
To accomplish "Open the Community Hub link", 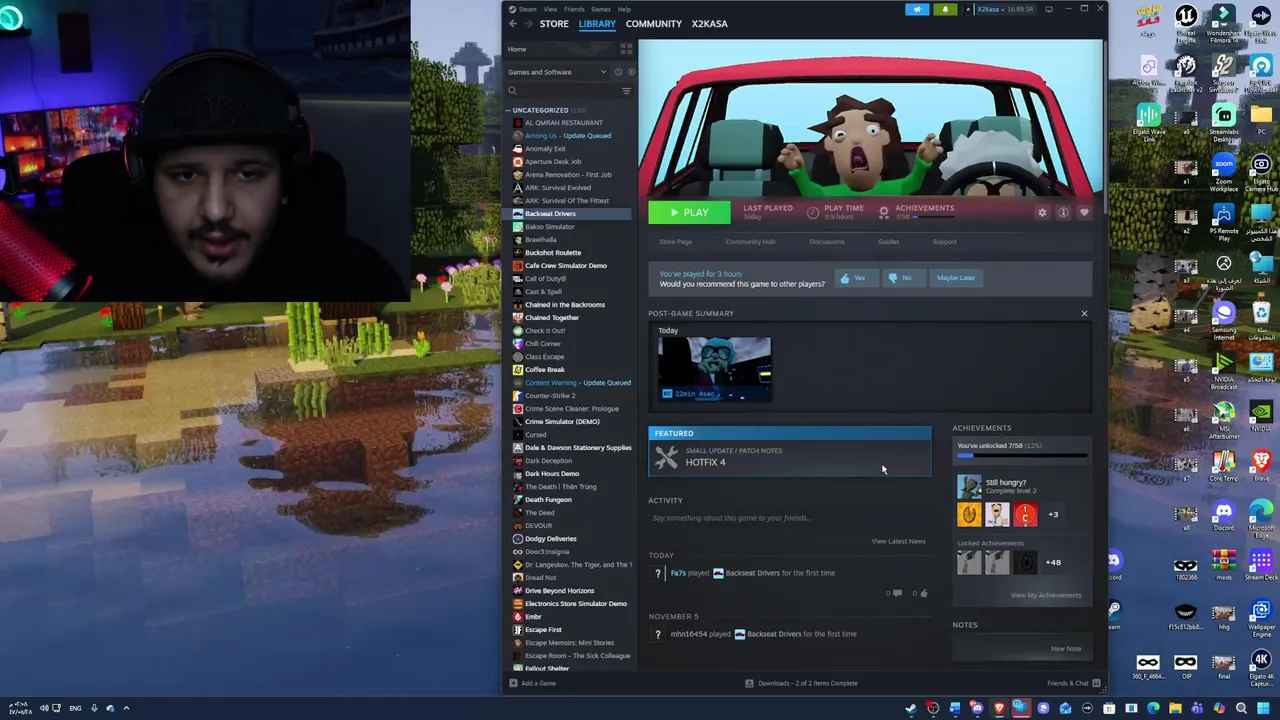I will [x=750, y=242].
